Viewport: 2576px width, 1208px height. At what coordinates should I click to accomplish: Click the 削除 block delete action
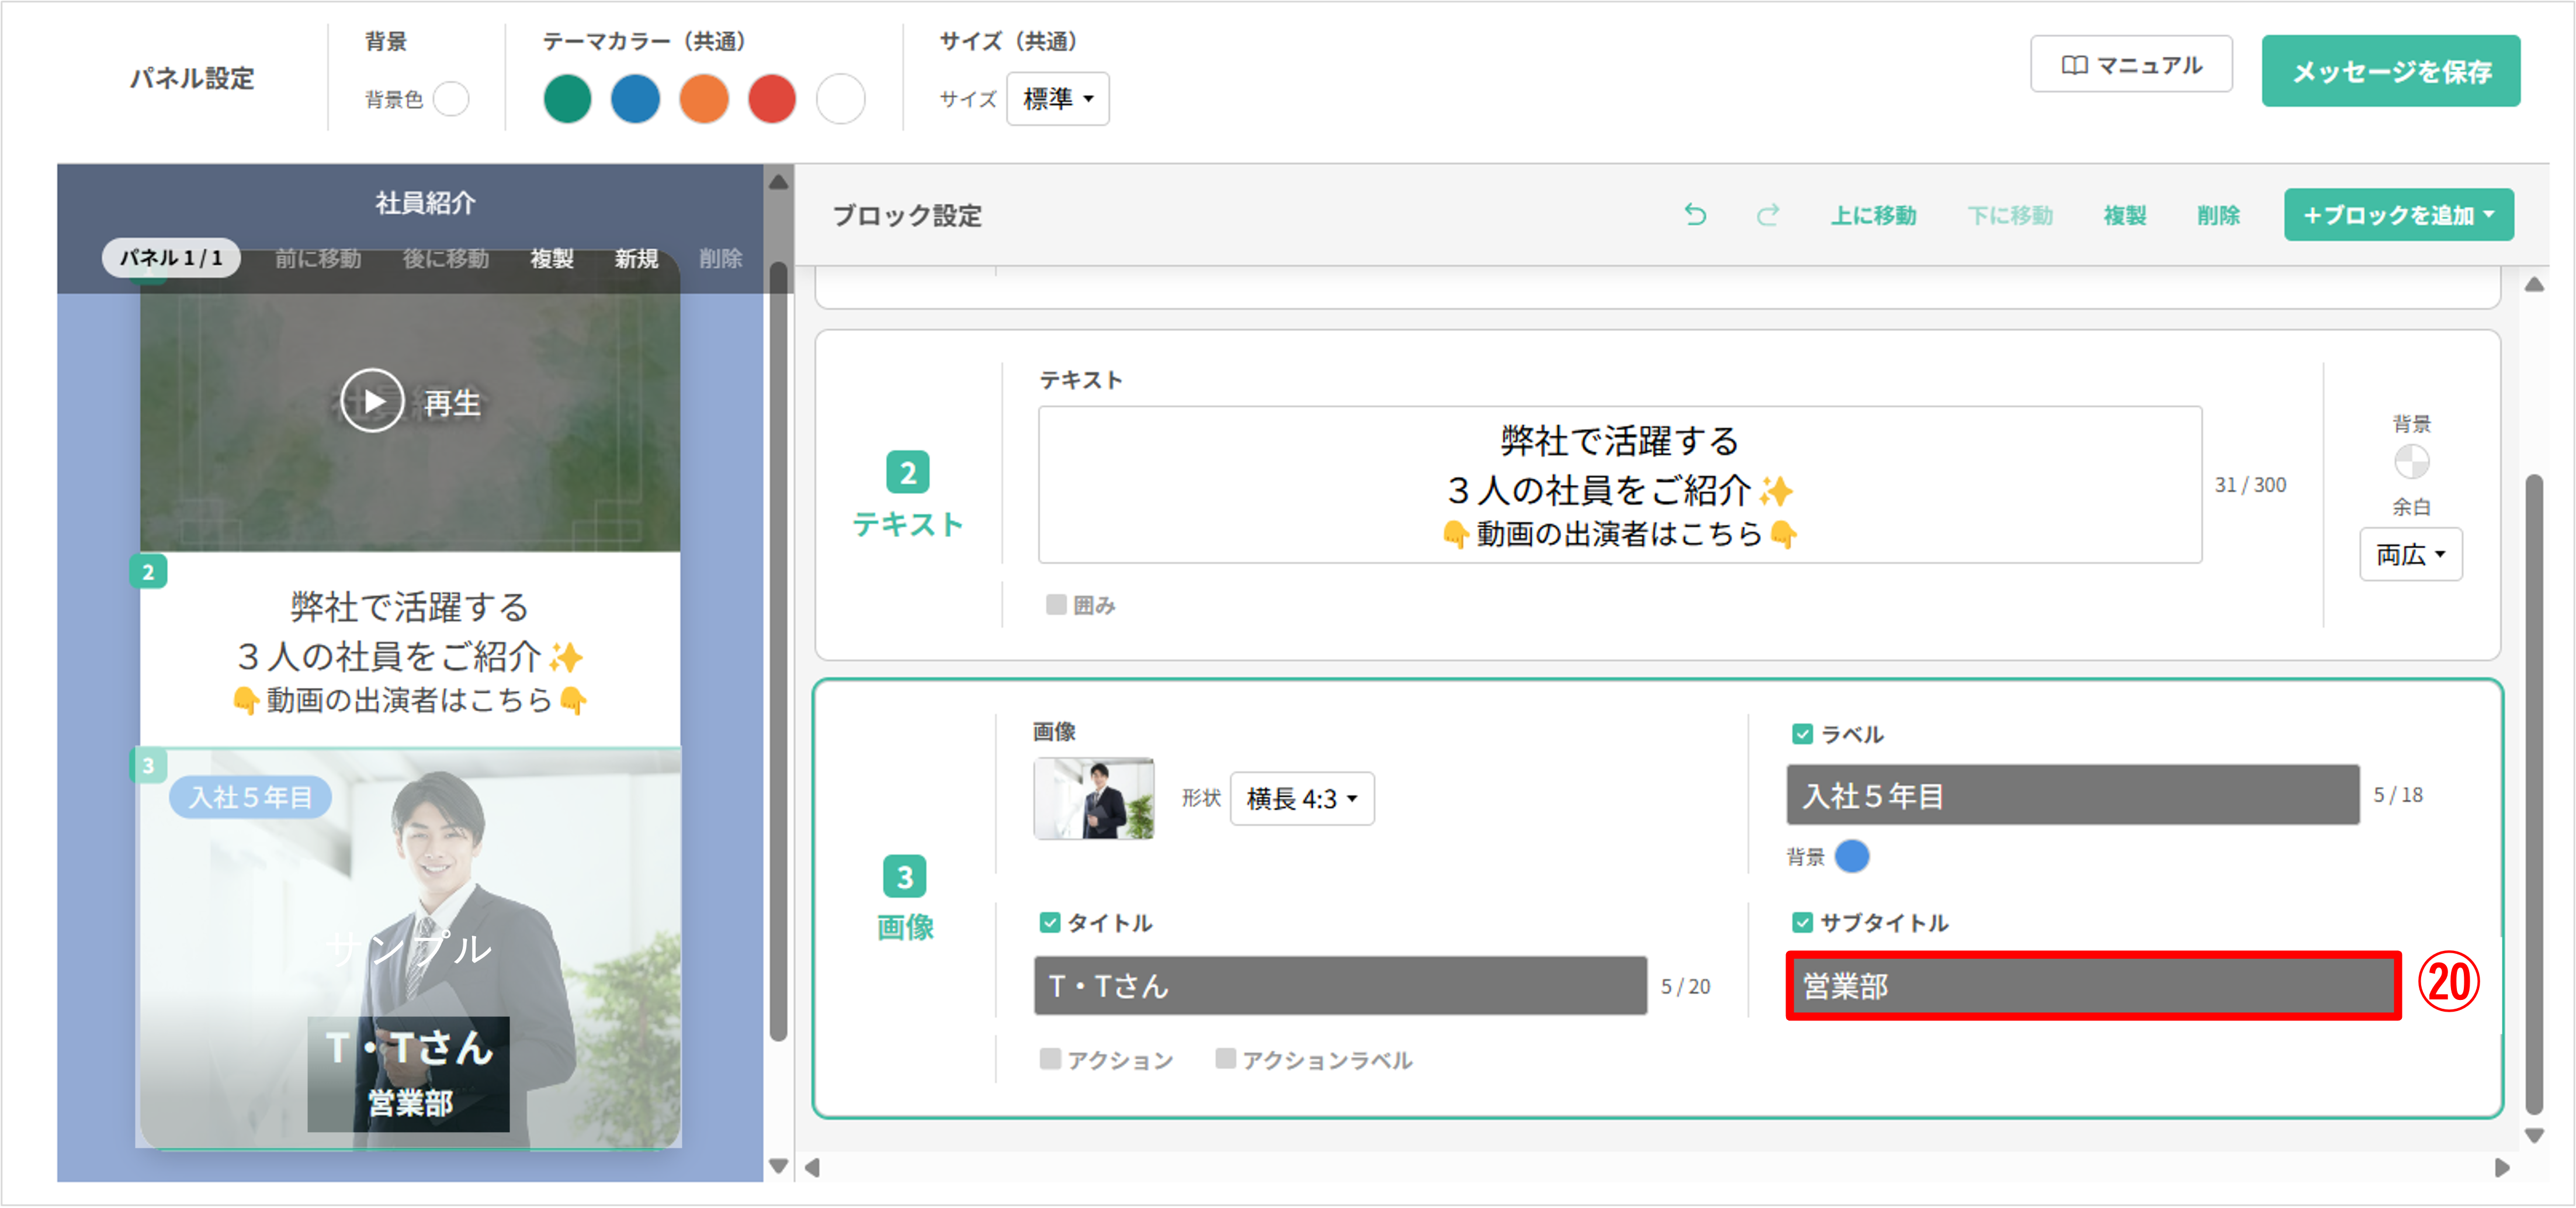pyautogui.click(x=2218, y=215)
